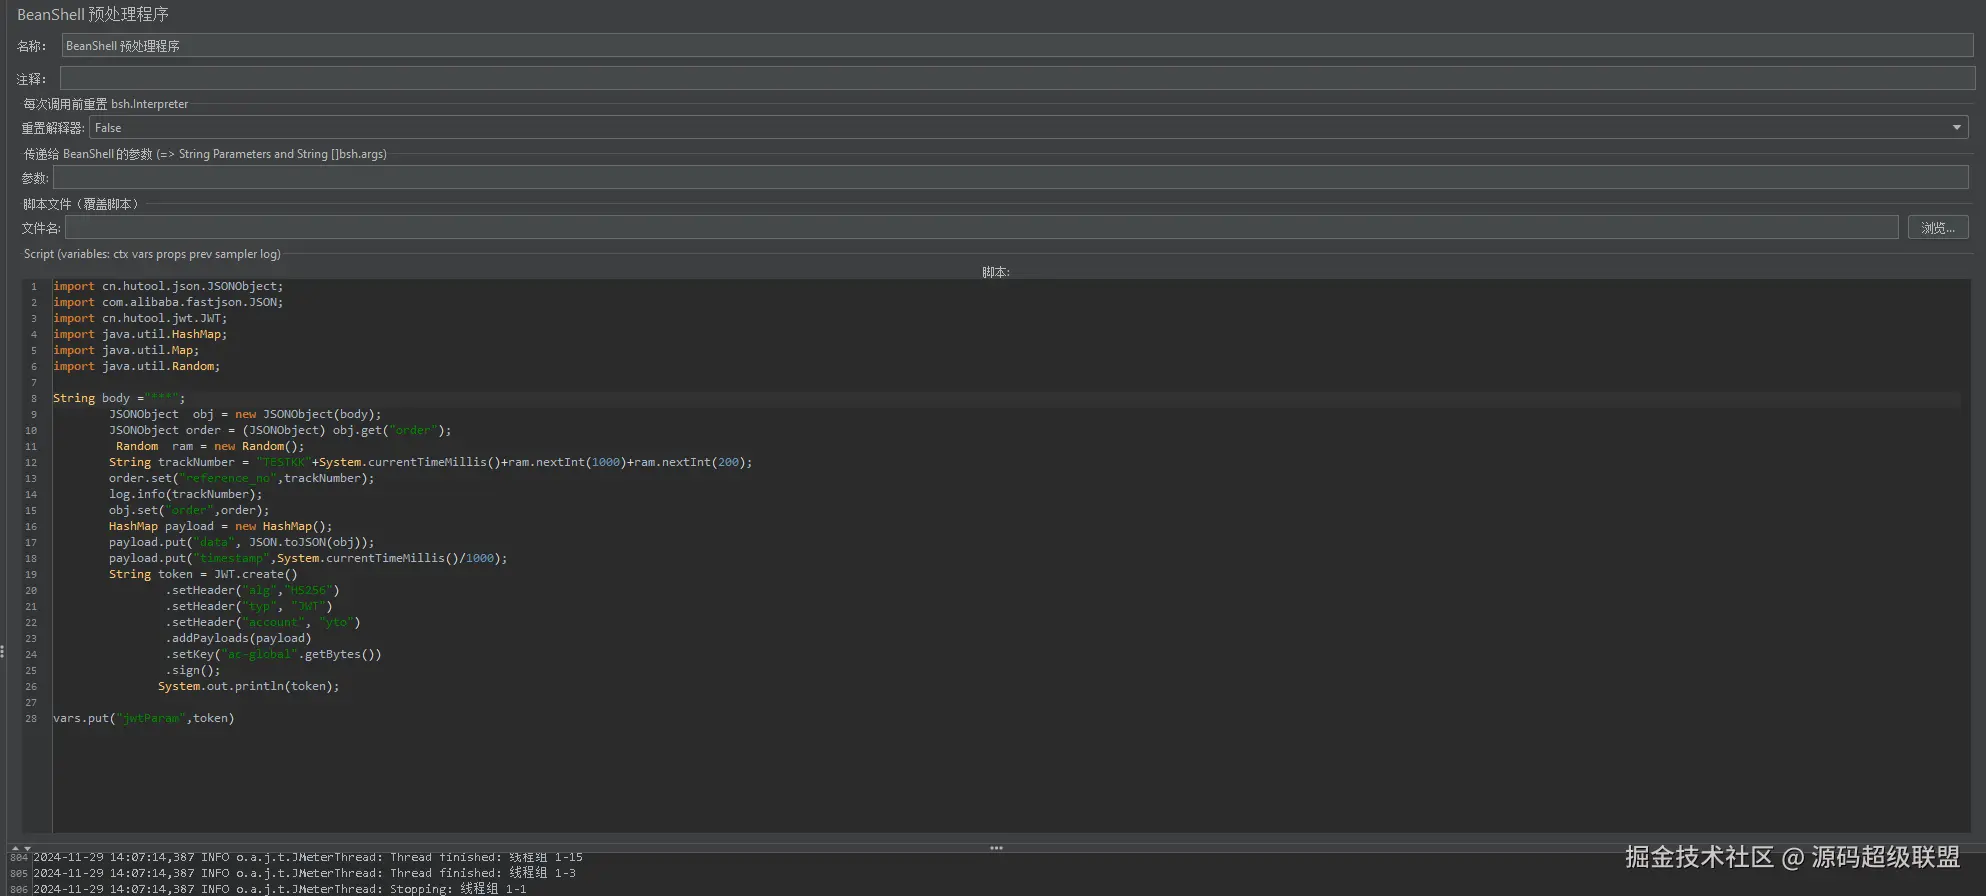Screen dimensions: 1986x896
Task: Click the 'String body' declaration line
Action: click(119, 398)
